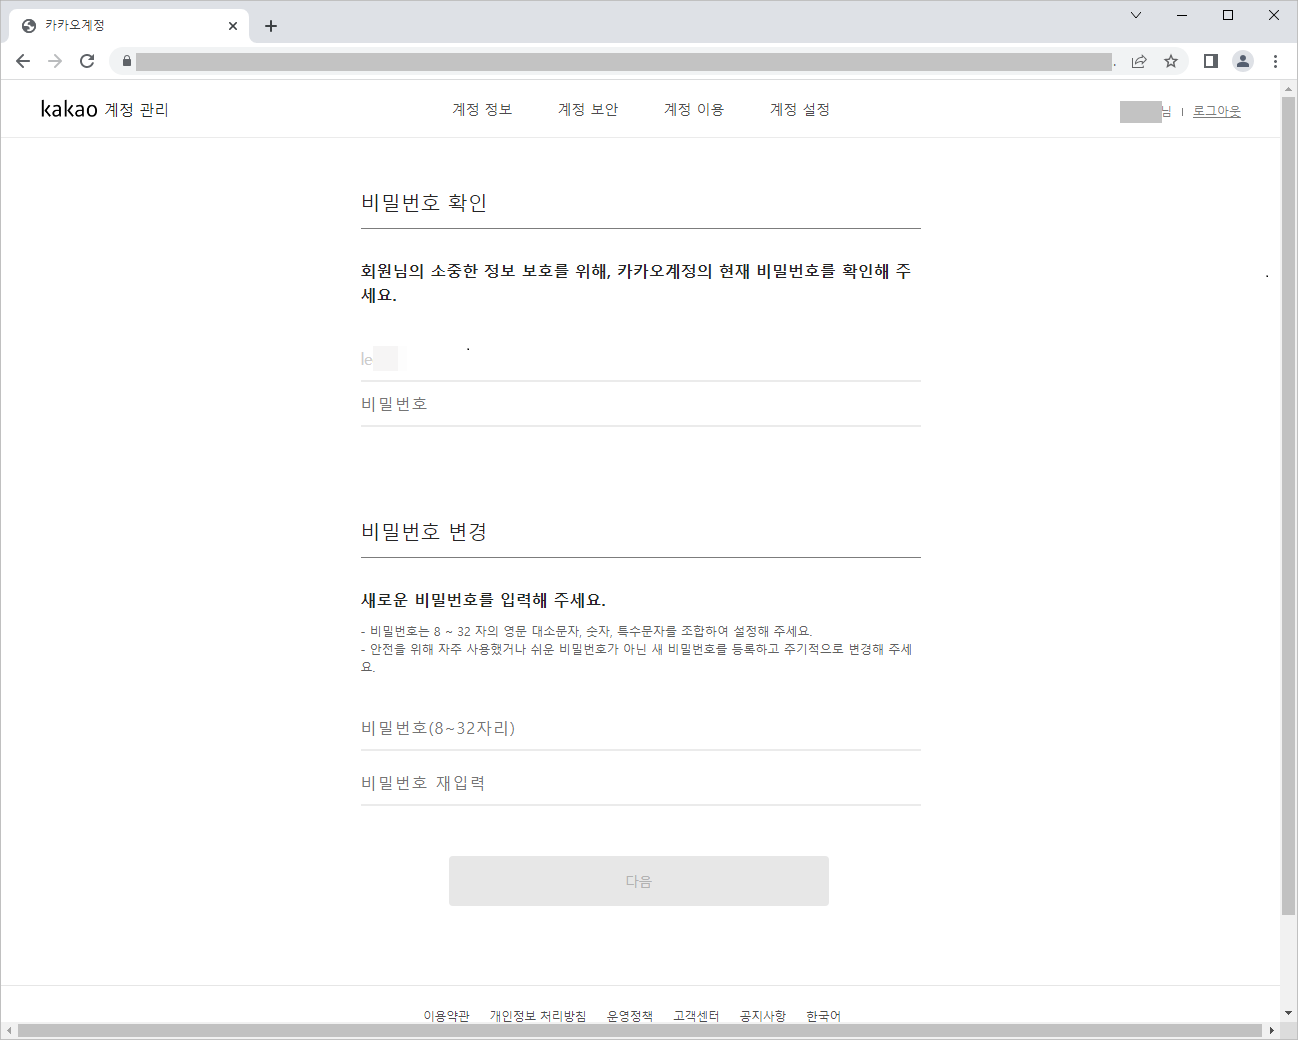Image resolution: width=1298 pixels, height=1040 pixels.
Task: Open a new browser tab with the plus
Action: (270, 25)
